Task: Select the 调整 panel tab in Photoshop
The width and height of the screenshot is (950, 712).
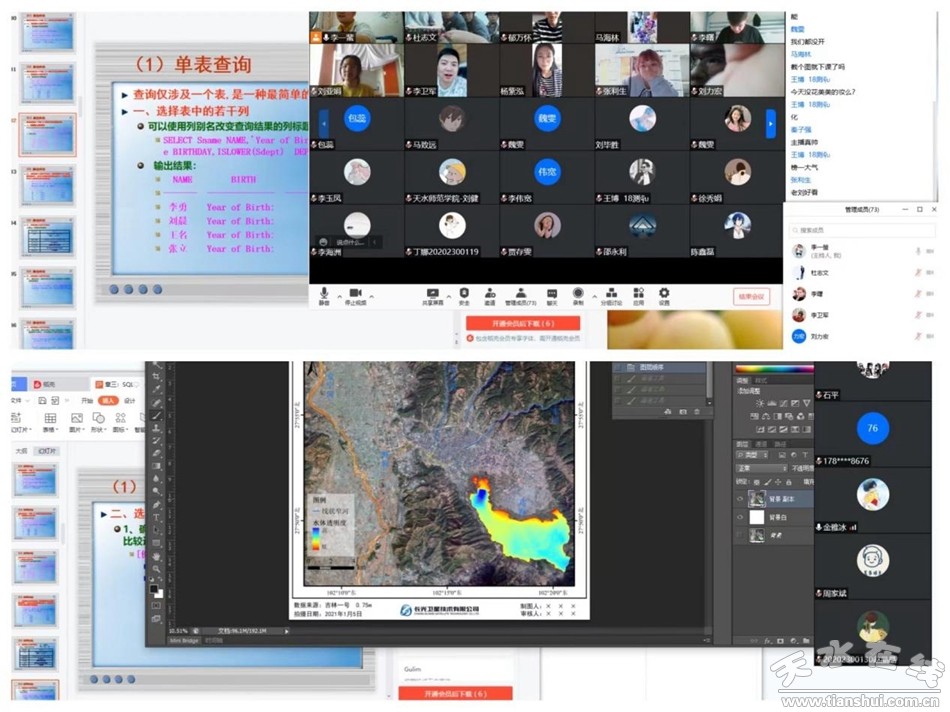Action: tap(742, 381)
